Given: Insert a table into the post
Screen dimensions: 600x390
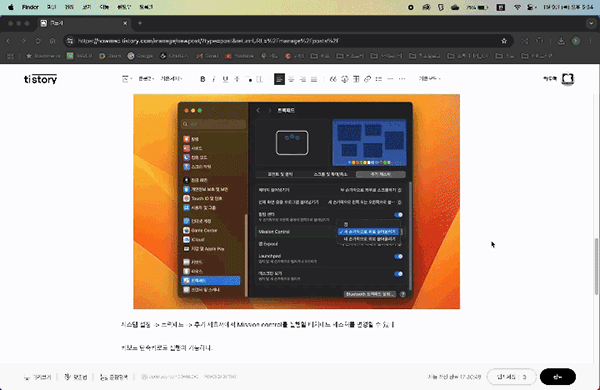Looking at the screenshot, I should [356, 79].
